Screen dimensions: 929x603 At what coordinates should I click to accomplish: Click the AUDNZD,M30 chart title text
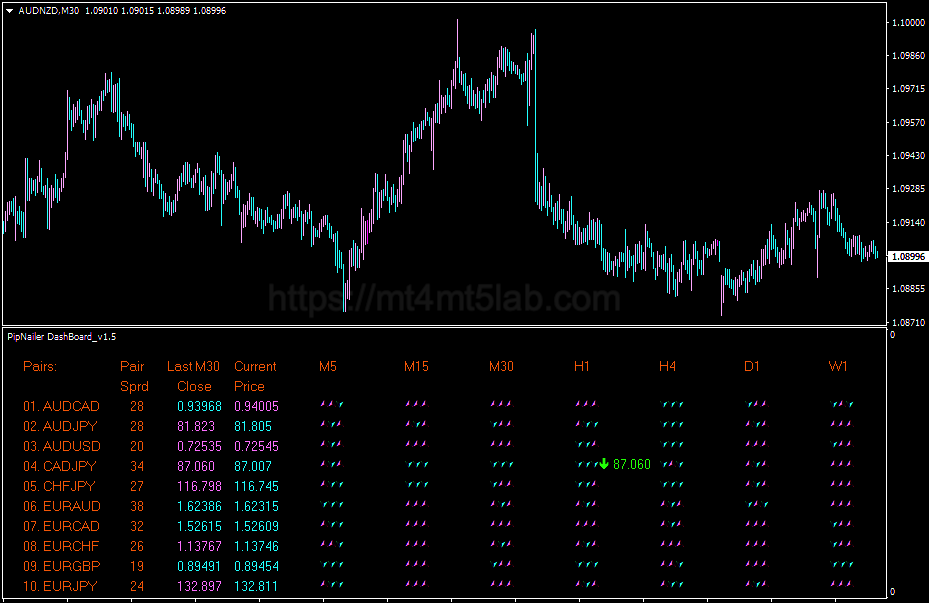(49, 11)
